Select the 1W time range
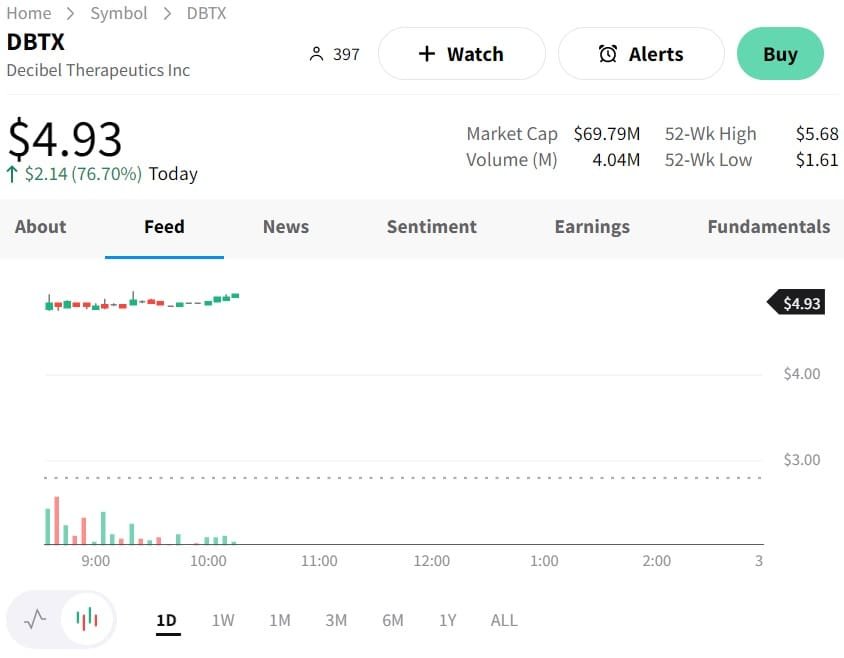Screen dimensions: 844x658 [223, 620]
